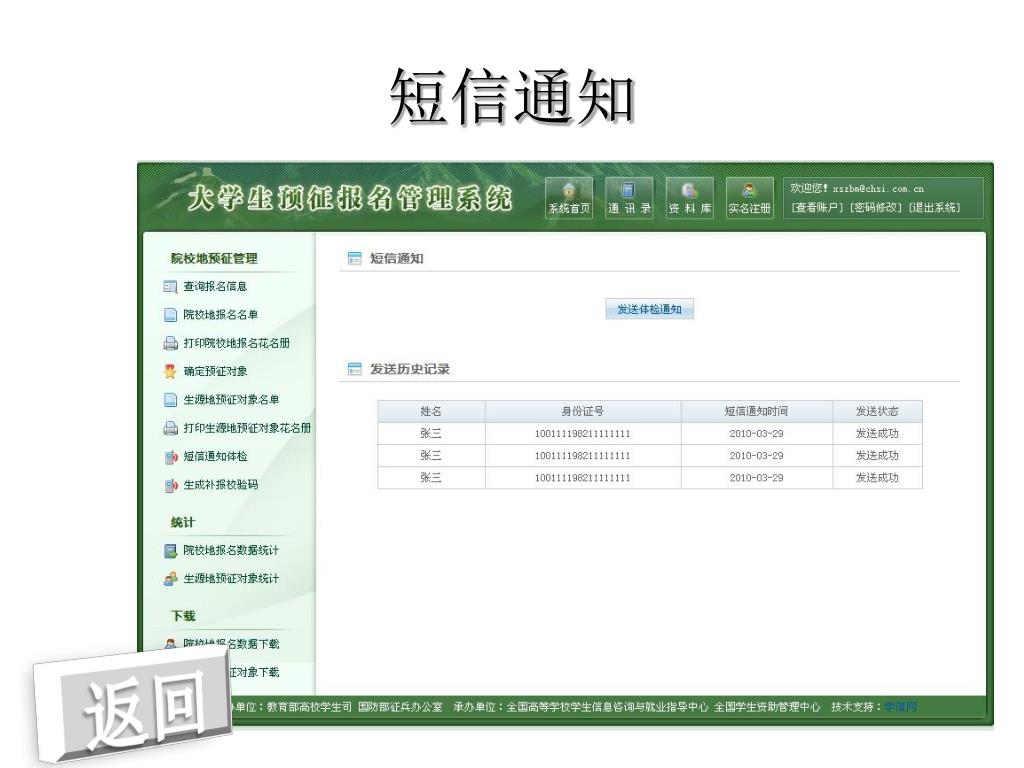Click the 密码修改 link
Viewport: 1024px width, 768px height.
875,208
